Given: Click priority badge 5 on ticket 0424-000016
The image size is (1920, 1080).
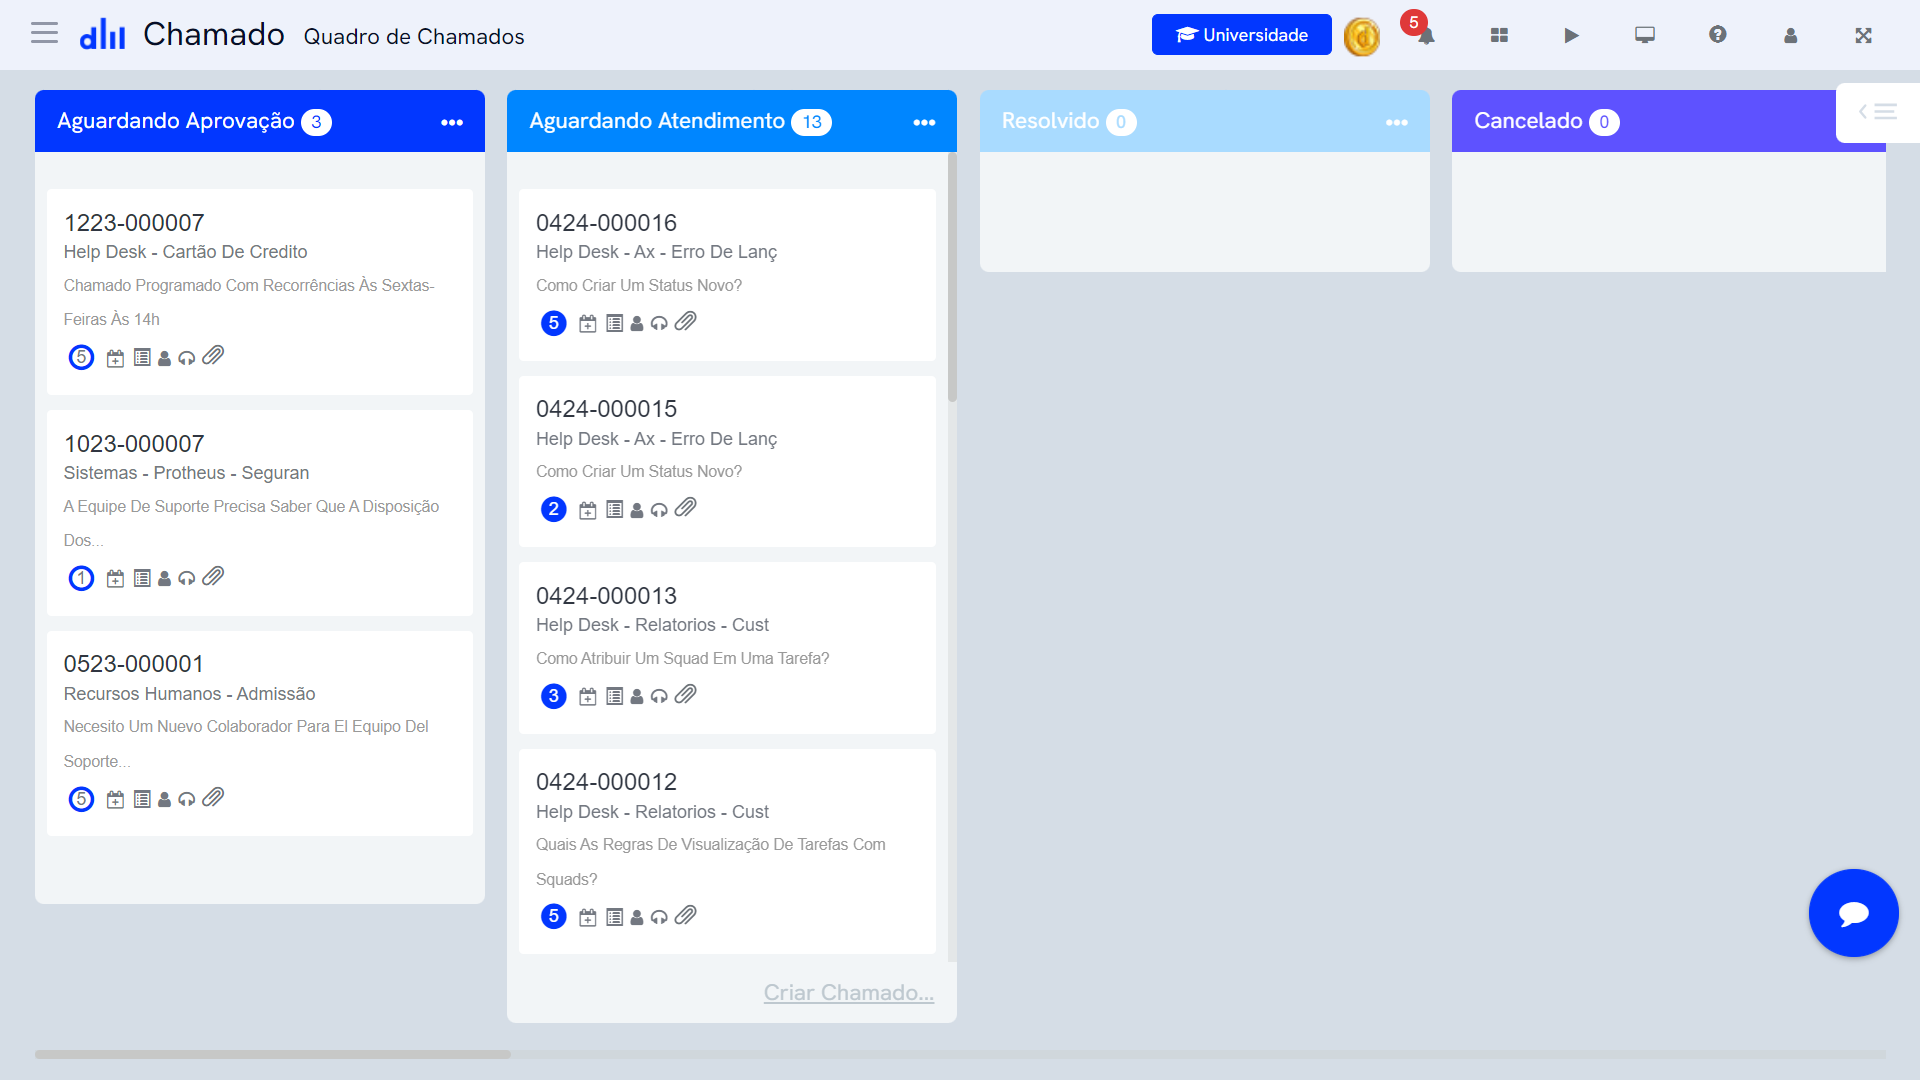Looking at the screenshot, I should (553, 323).
